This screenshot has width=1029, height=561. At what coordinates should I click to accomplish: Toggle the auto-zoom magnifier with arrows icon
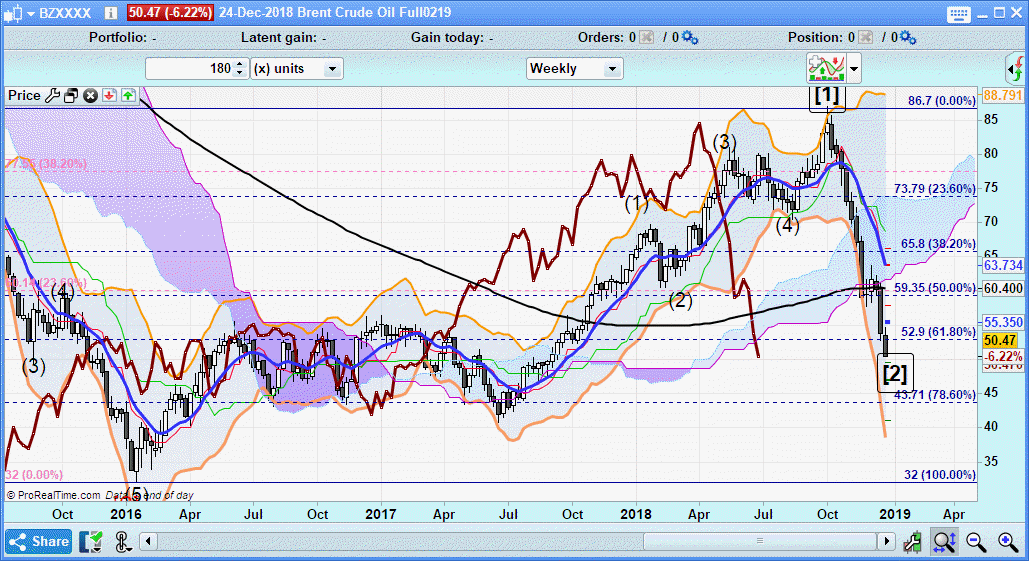pos(944,541)
